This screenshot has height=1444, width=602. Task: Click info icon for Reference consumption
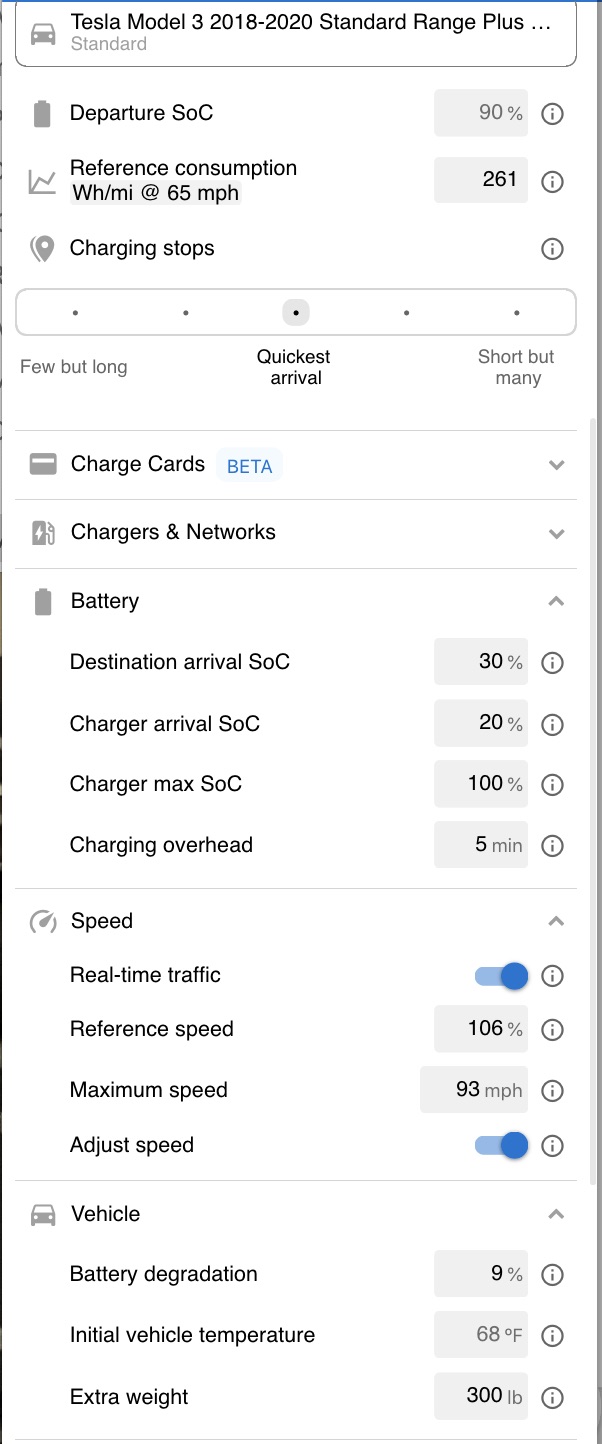point(552,182)
